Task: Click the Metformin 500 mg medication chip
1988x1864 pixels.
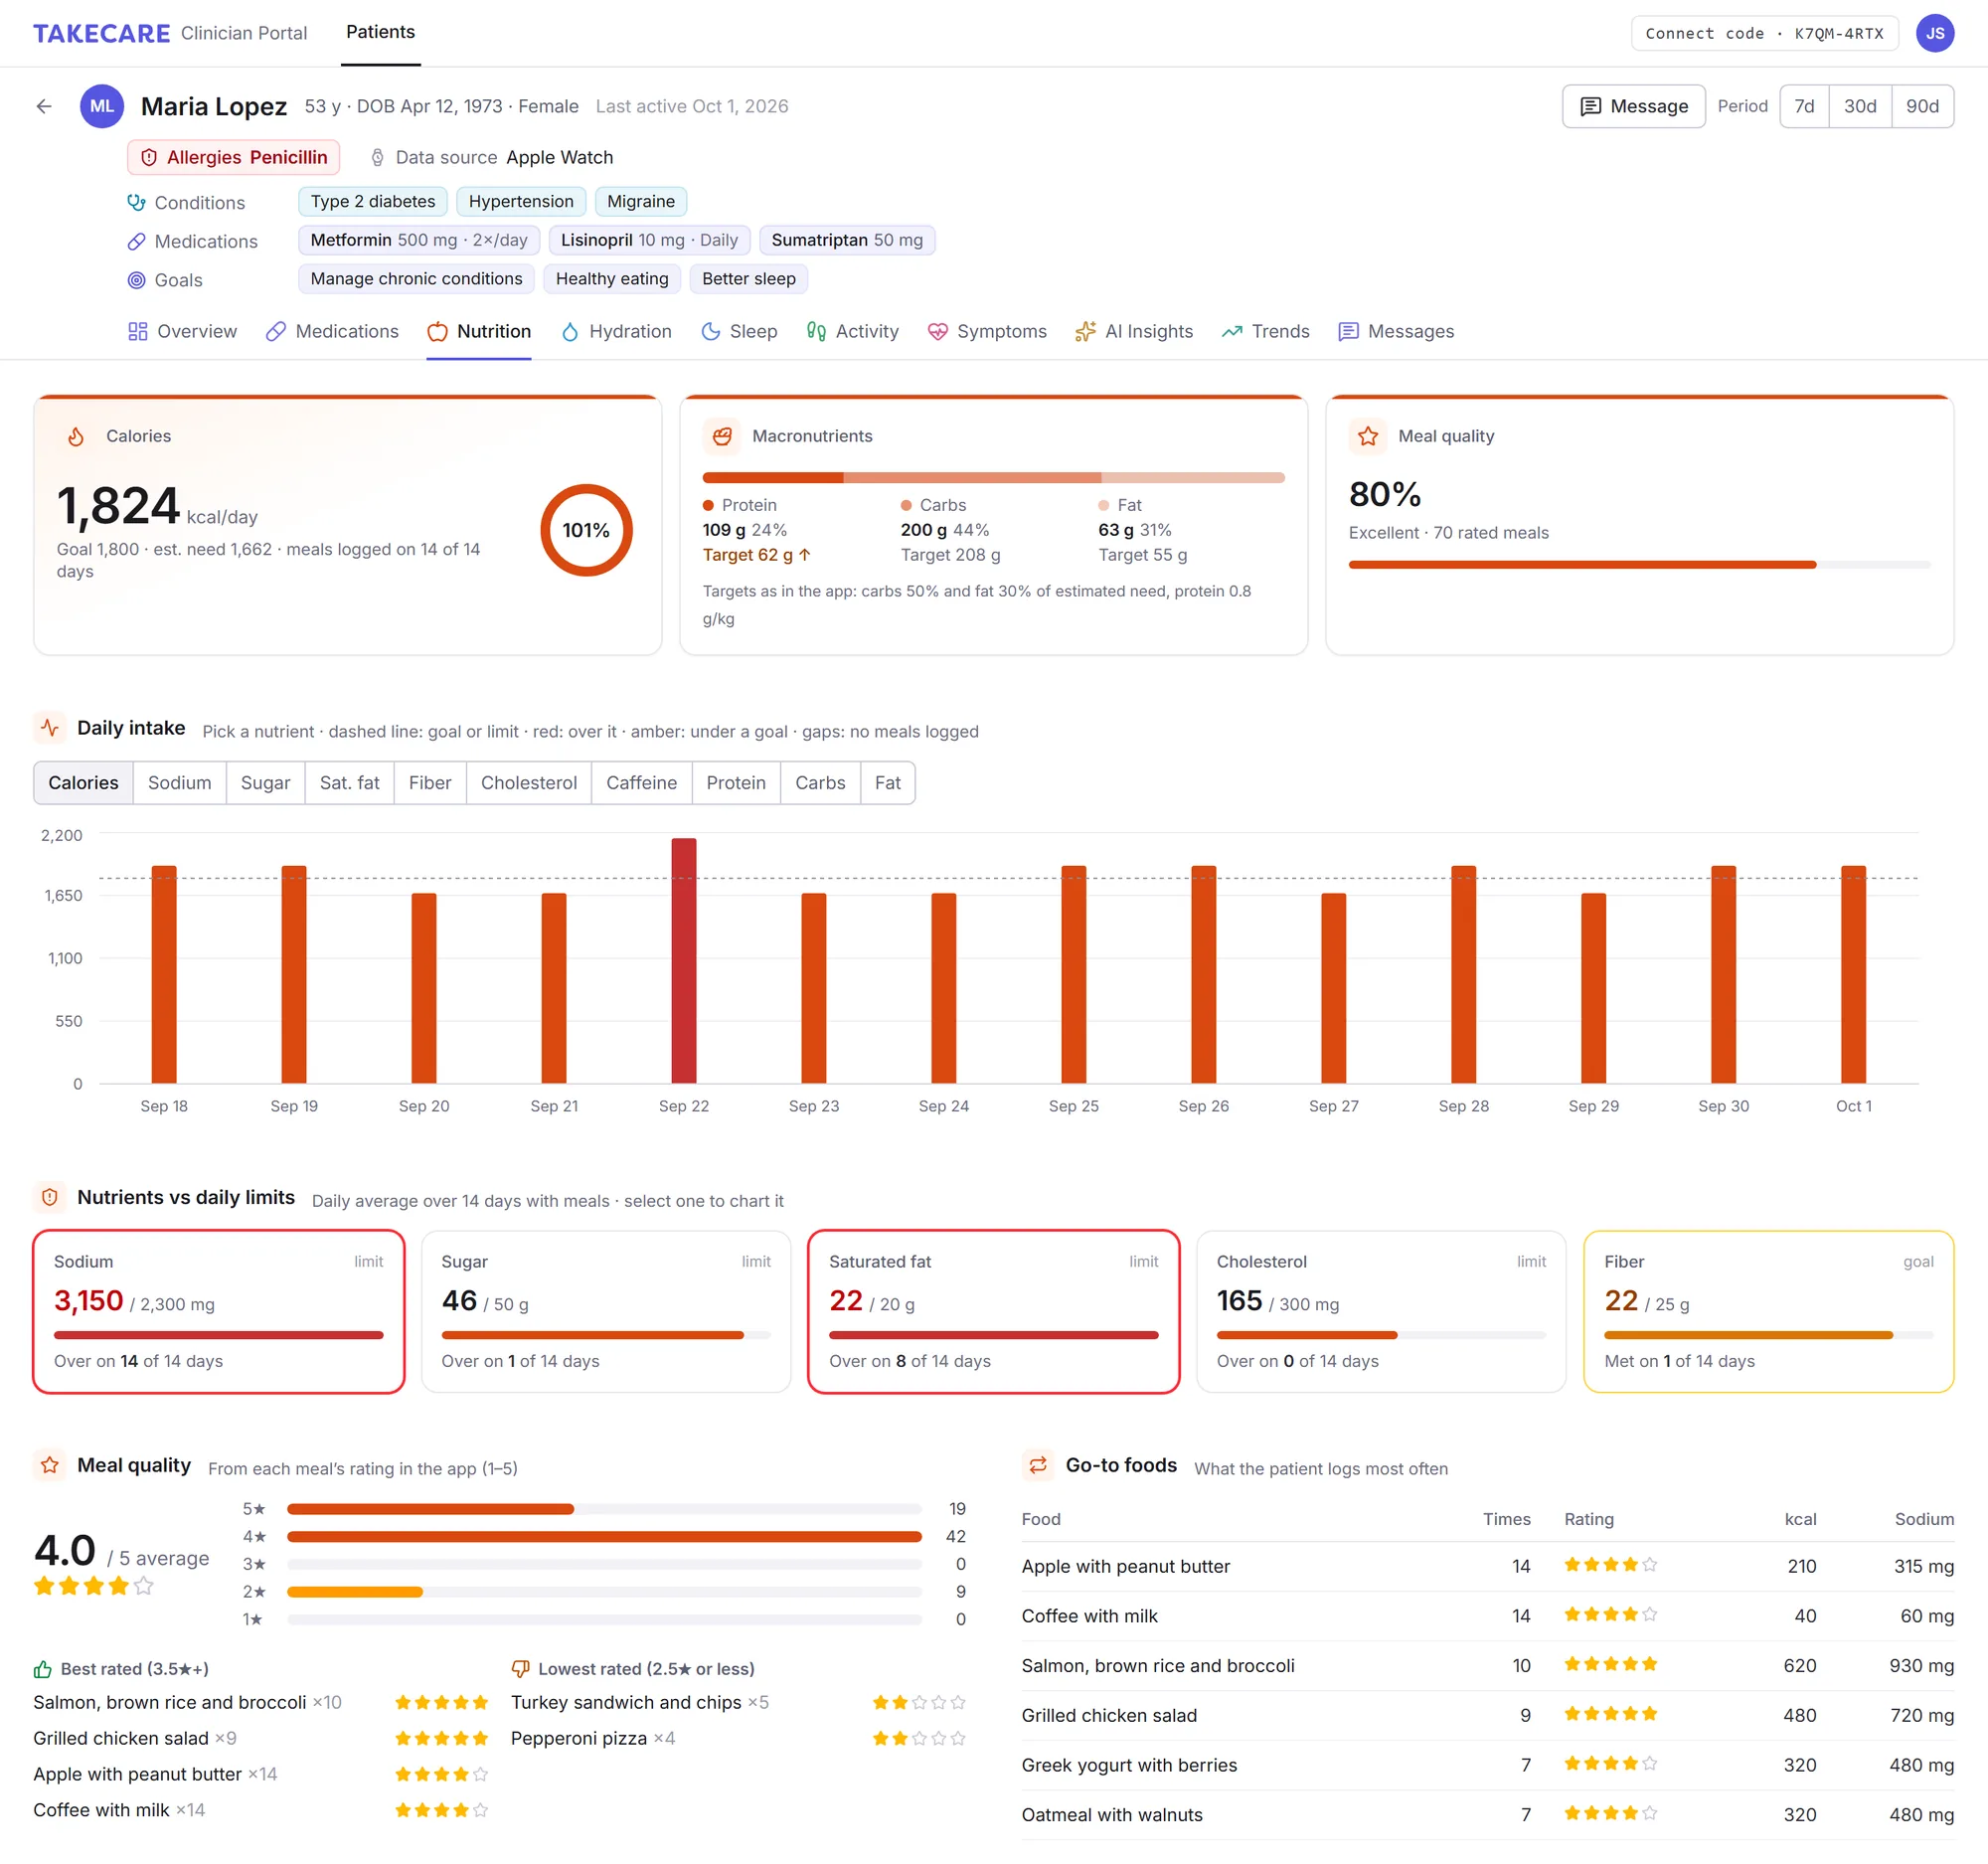Action: coord(419,240)
